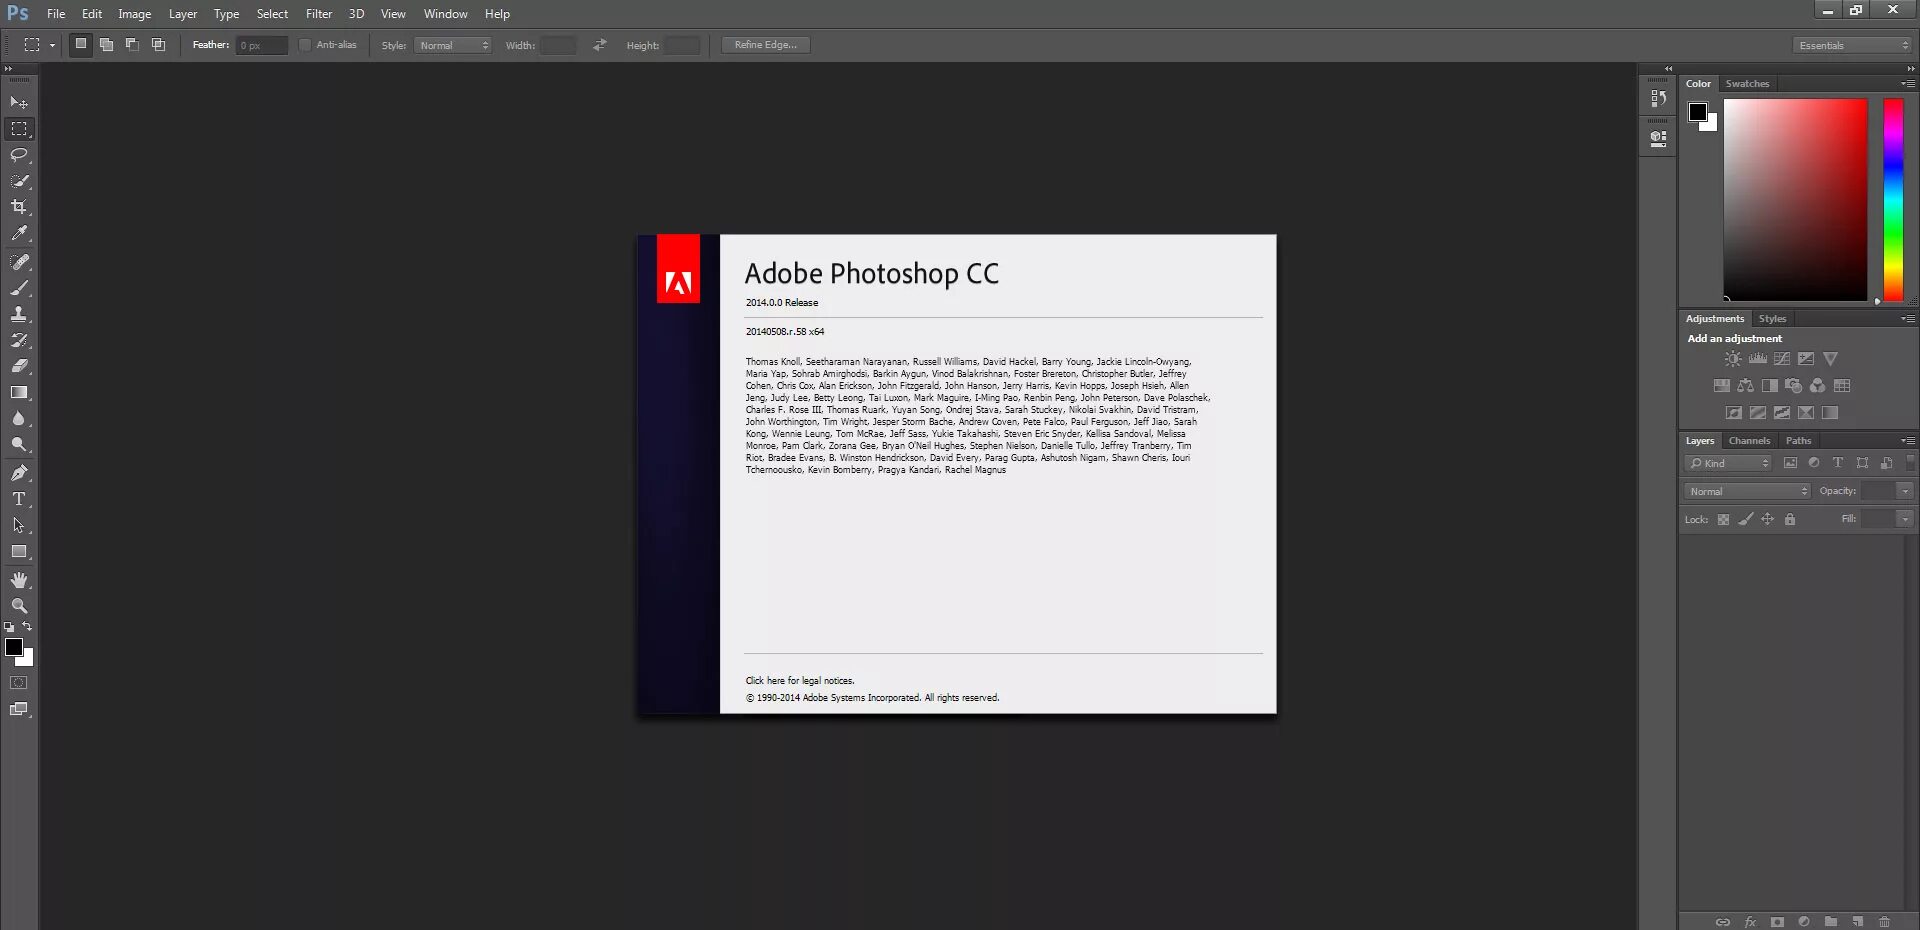
Task: Click the Refine Edge button
Action: coord(766,45)
